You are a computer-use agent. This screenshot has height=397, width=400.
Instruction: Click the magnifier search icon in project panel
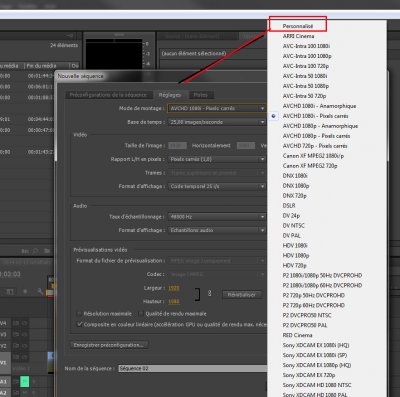tap(35, 251)
